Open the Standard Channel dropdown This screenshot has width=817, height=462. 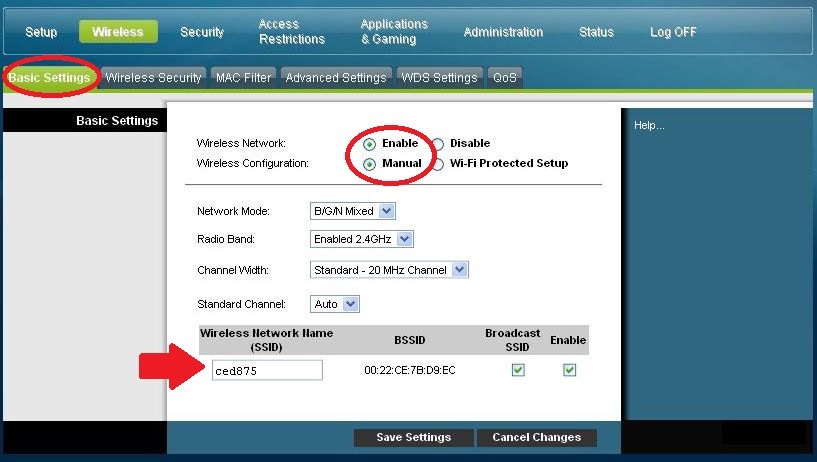coord(335,304)
